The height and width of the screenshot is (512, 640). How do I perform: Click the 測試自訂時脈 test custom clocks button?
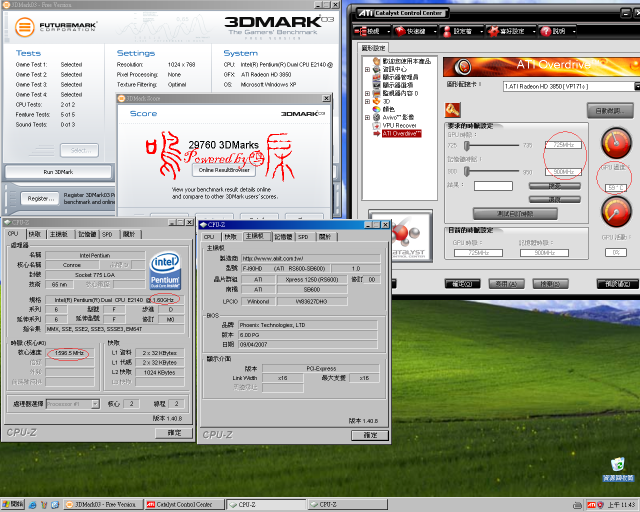[515, 214]
